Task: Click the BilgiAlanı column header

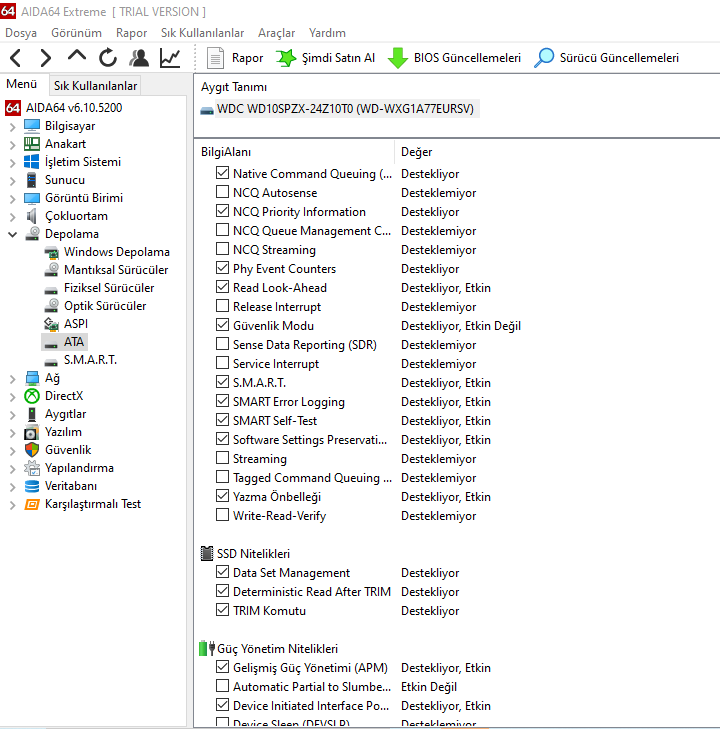Action: pos(226,152)
